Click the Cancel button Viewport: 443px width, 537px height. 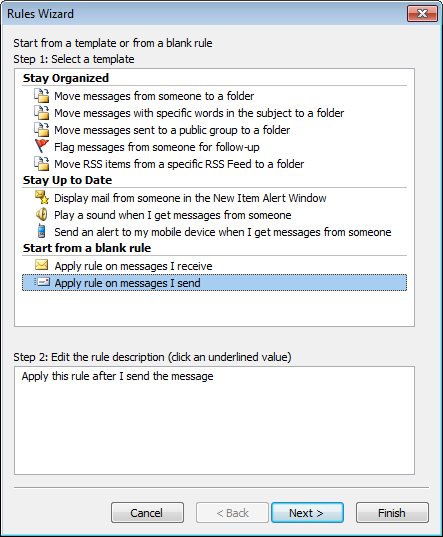click(x=147, y=513)
